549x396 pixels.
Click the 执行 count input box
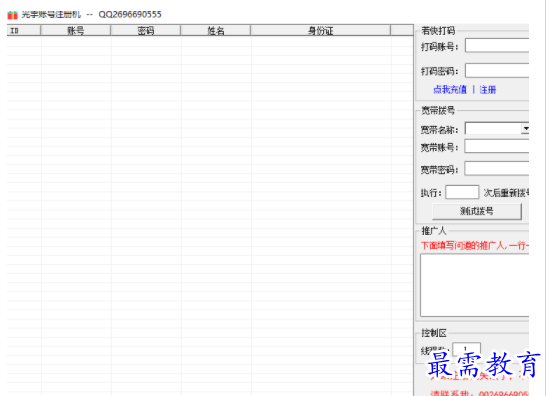[462, 192]
